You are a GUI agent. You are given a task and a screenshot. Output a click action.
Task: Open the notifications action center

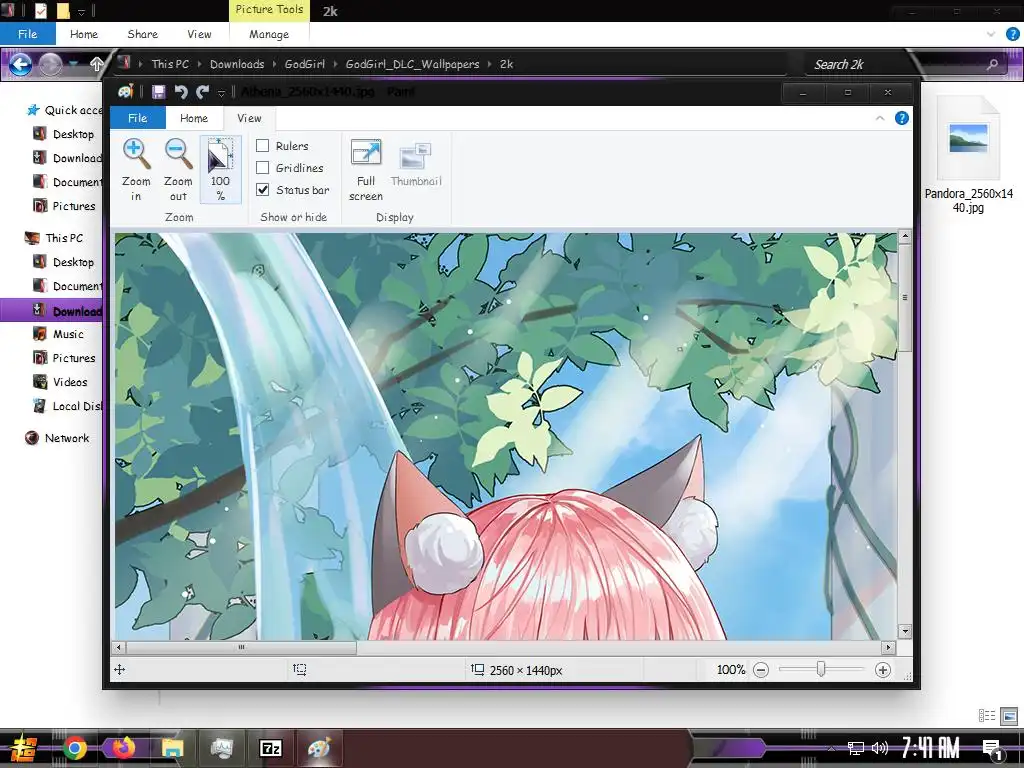point(992,748)
